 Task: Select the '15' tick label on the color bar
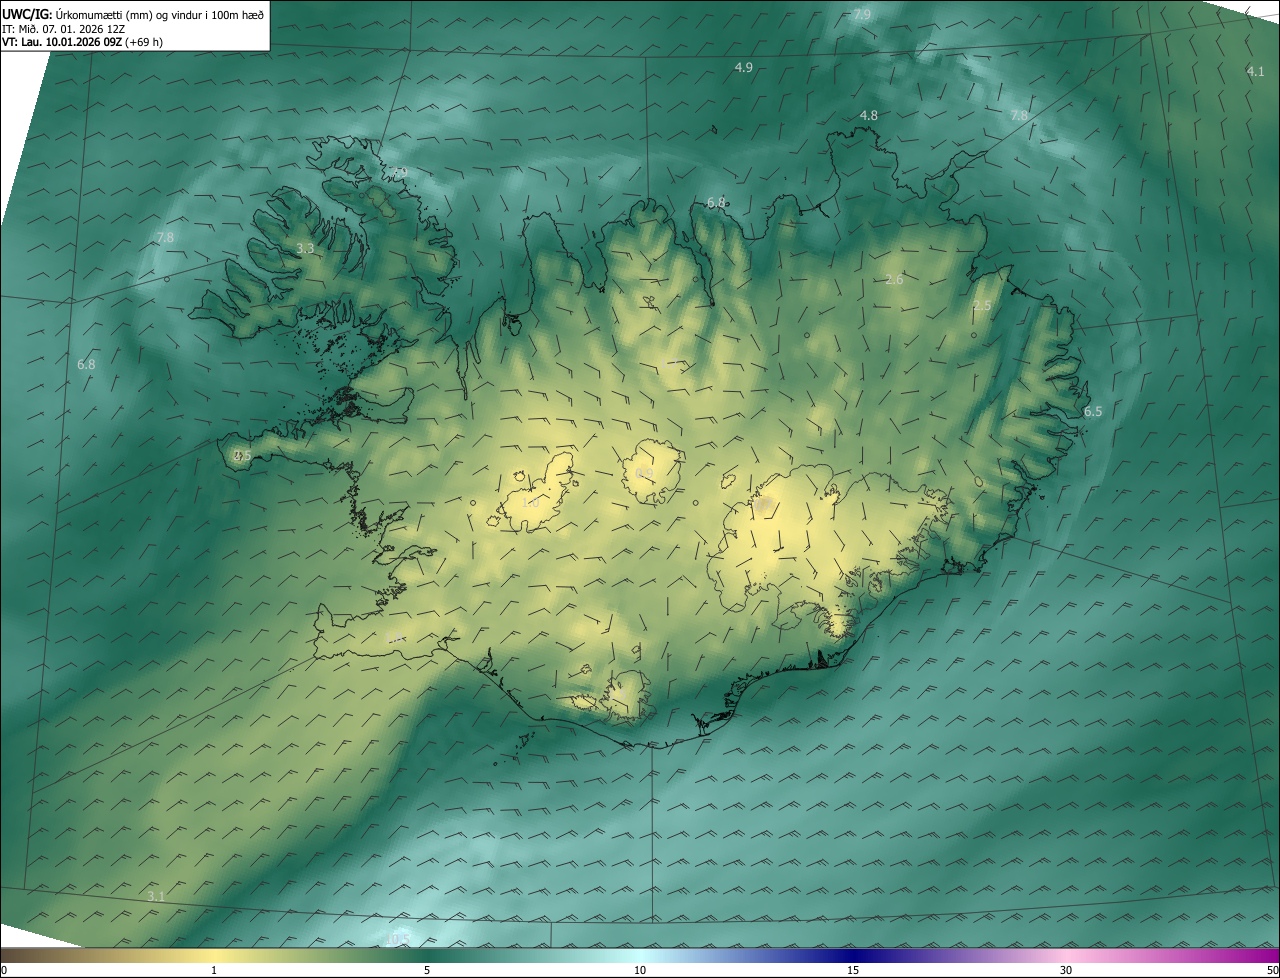tap(853, 970)
